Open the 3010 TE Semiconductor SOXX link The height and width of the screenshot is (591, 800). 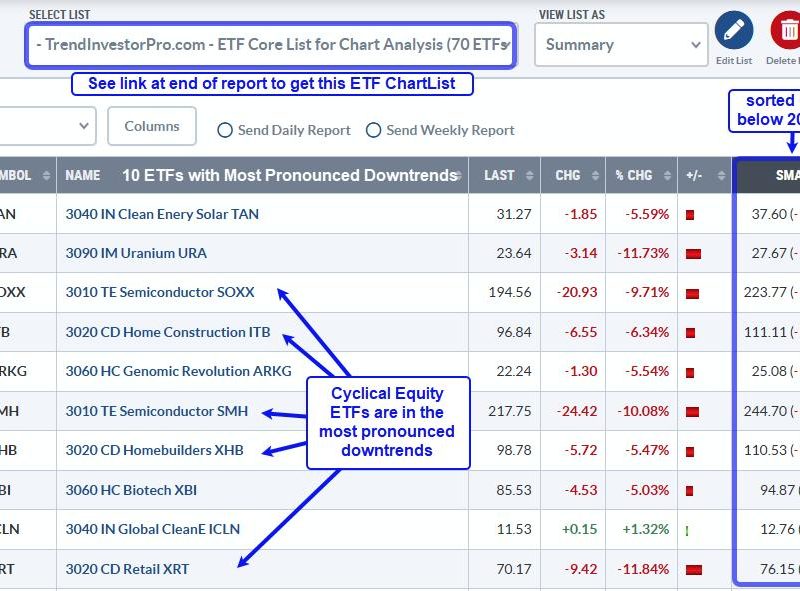(160, 292)
